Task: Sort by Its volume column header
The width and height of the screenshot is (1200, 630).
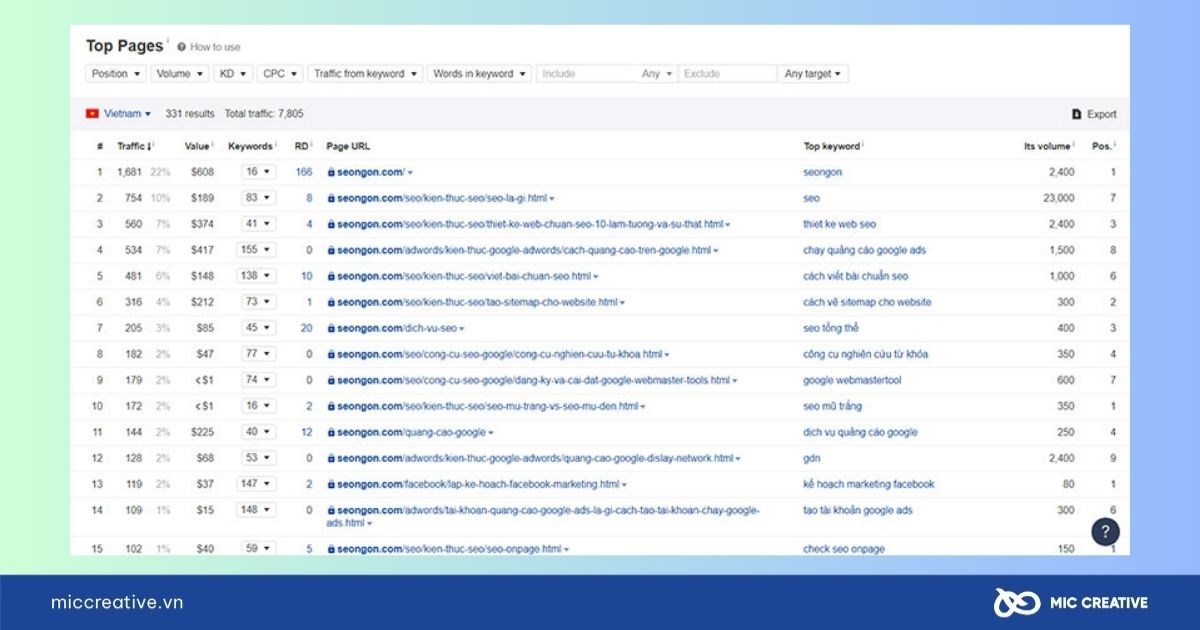Action: (x=1049, y=146)
